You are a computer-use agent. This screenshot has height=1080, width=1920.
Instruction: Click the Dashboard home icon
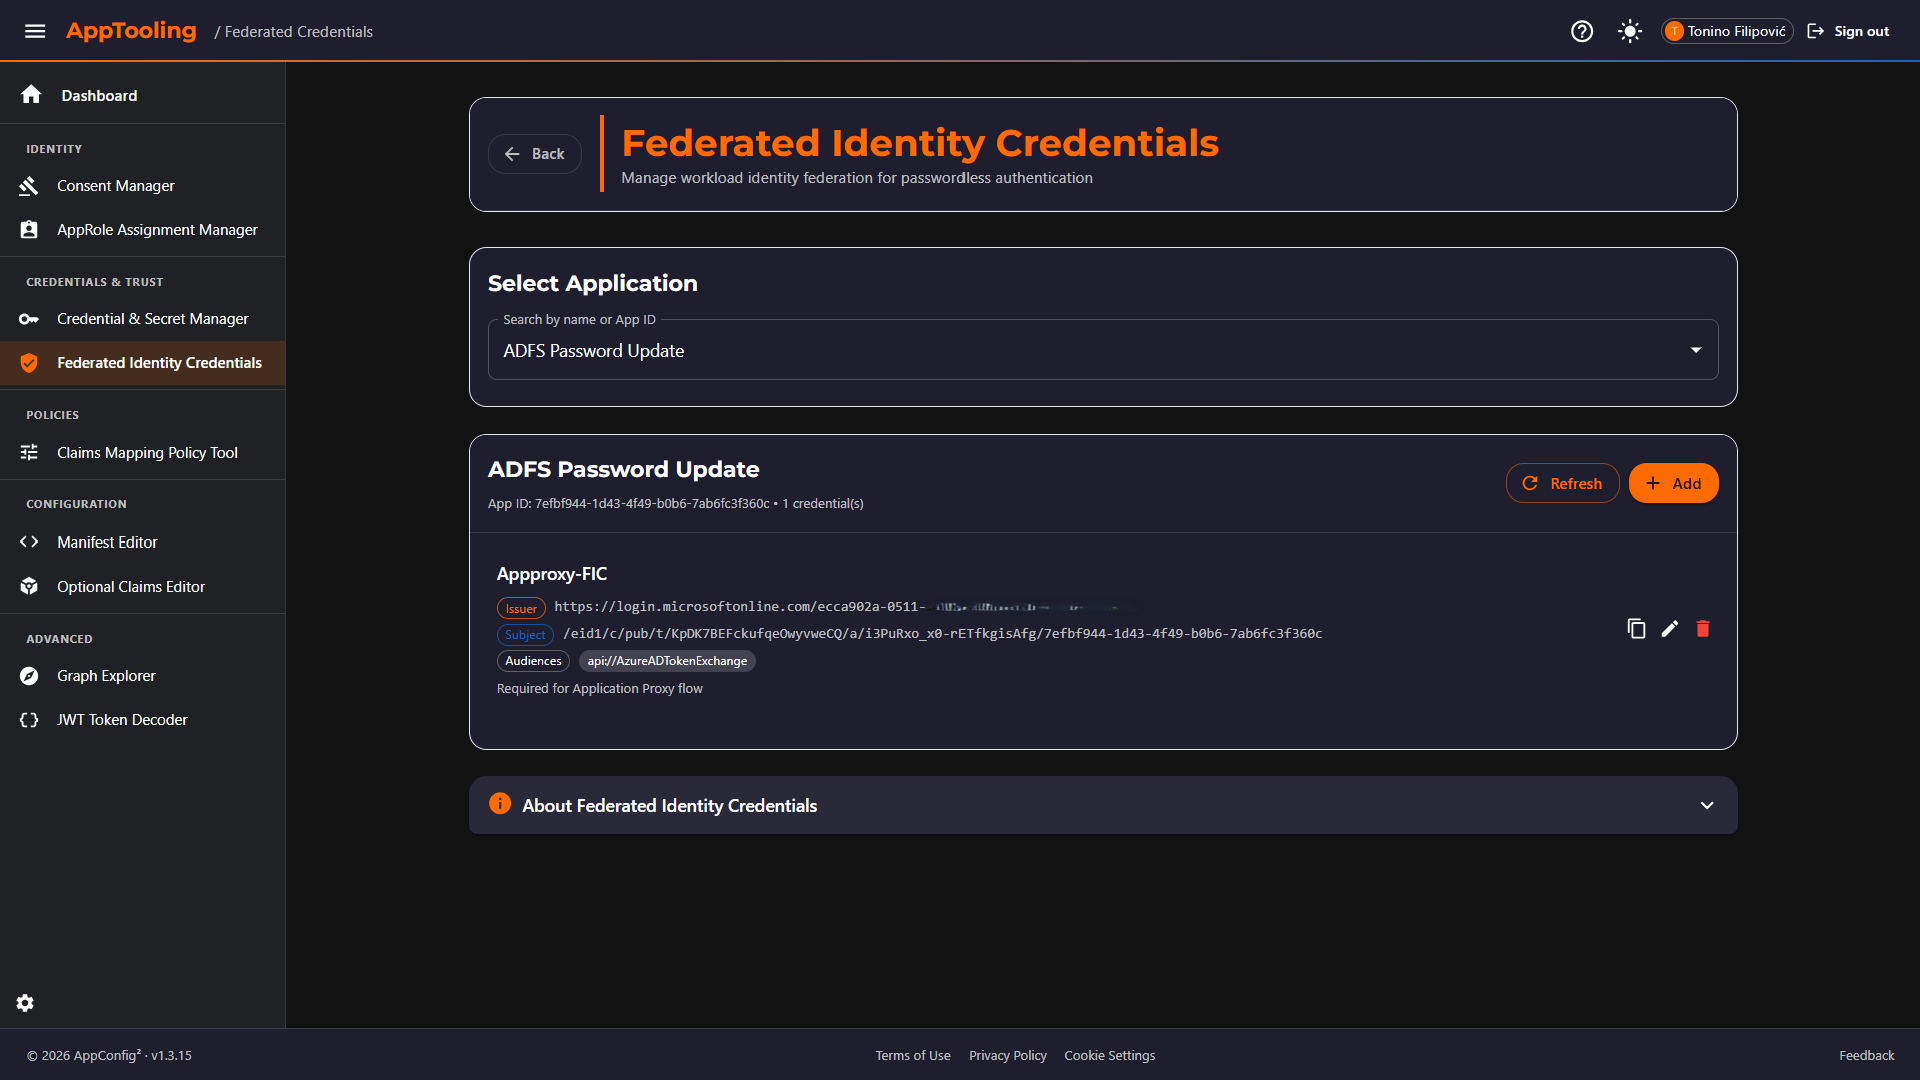[31, 95]
